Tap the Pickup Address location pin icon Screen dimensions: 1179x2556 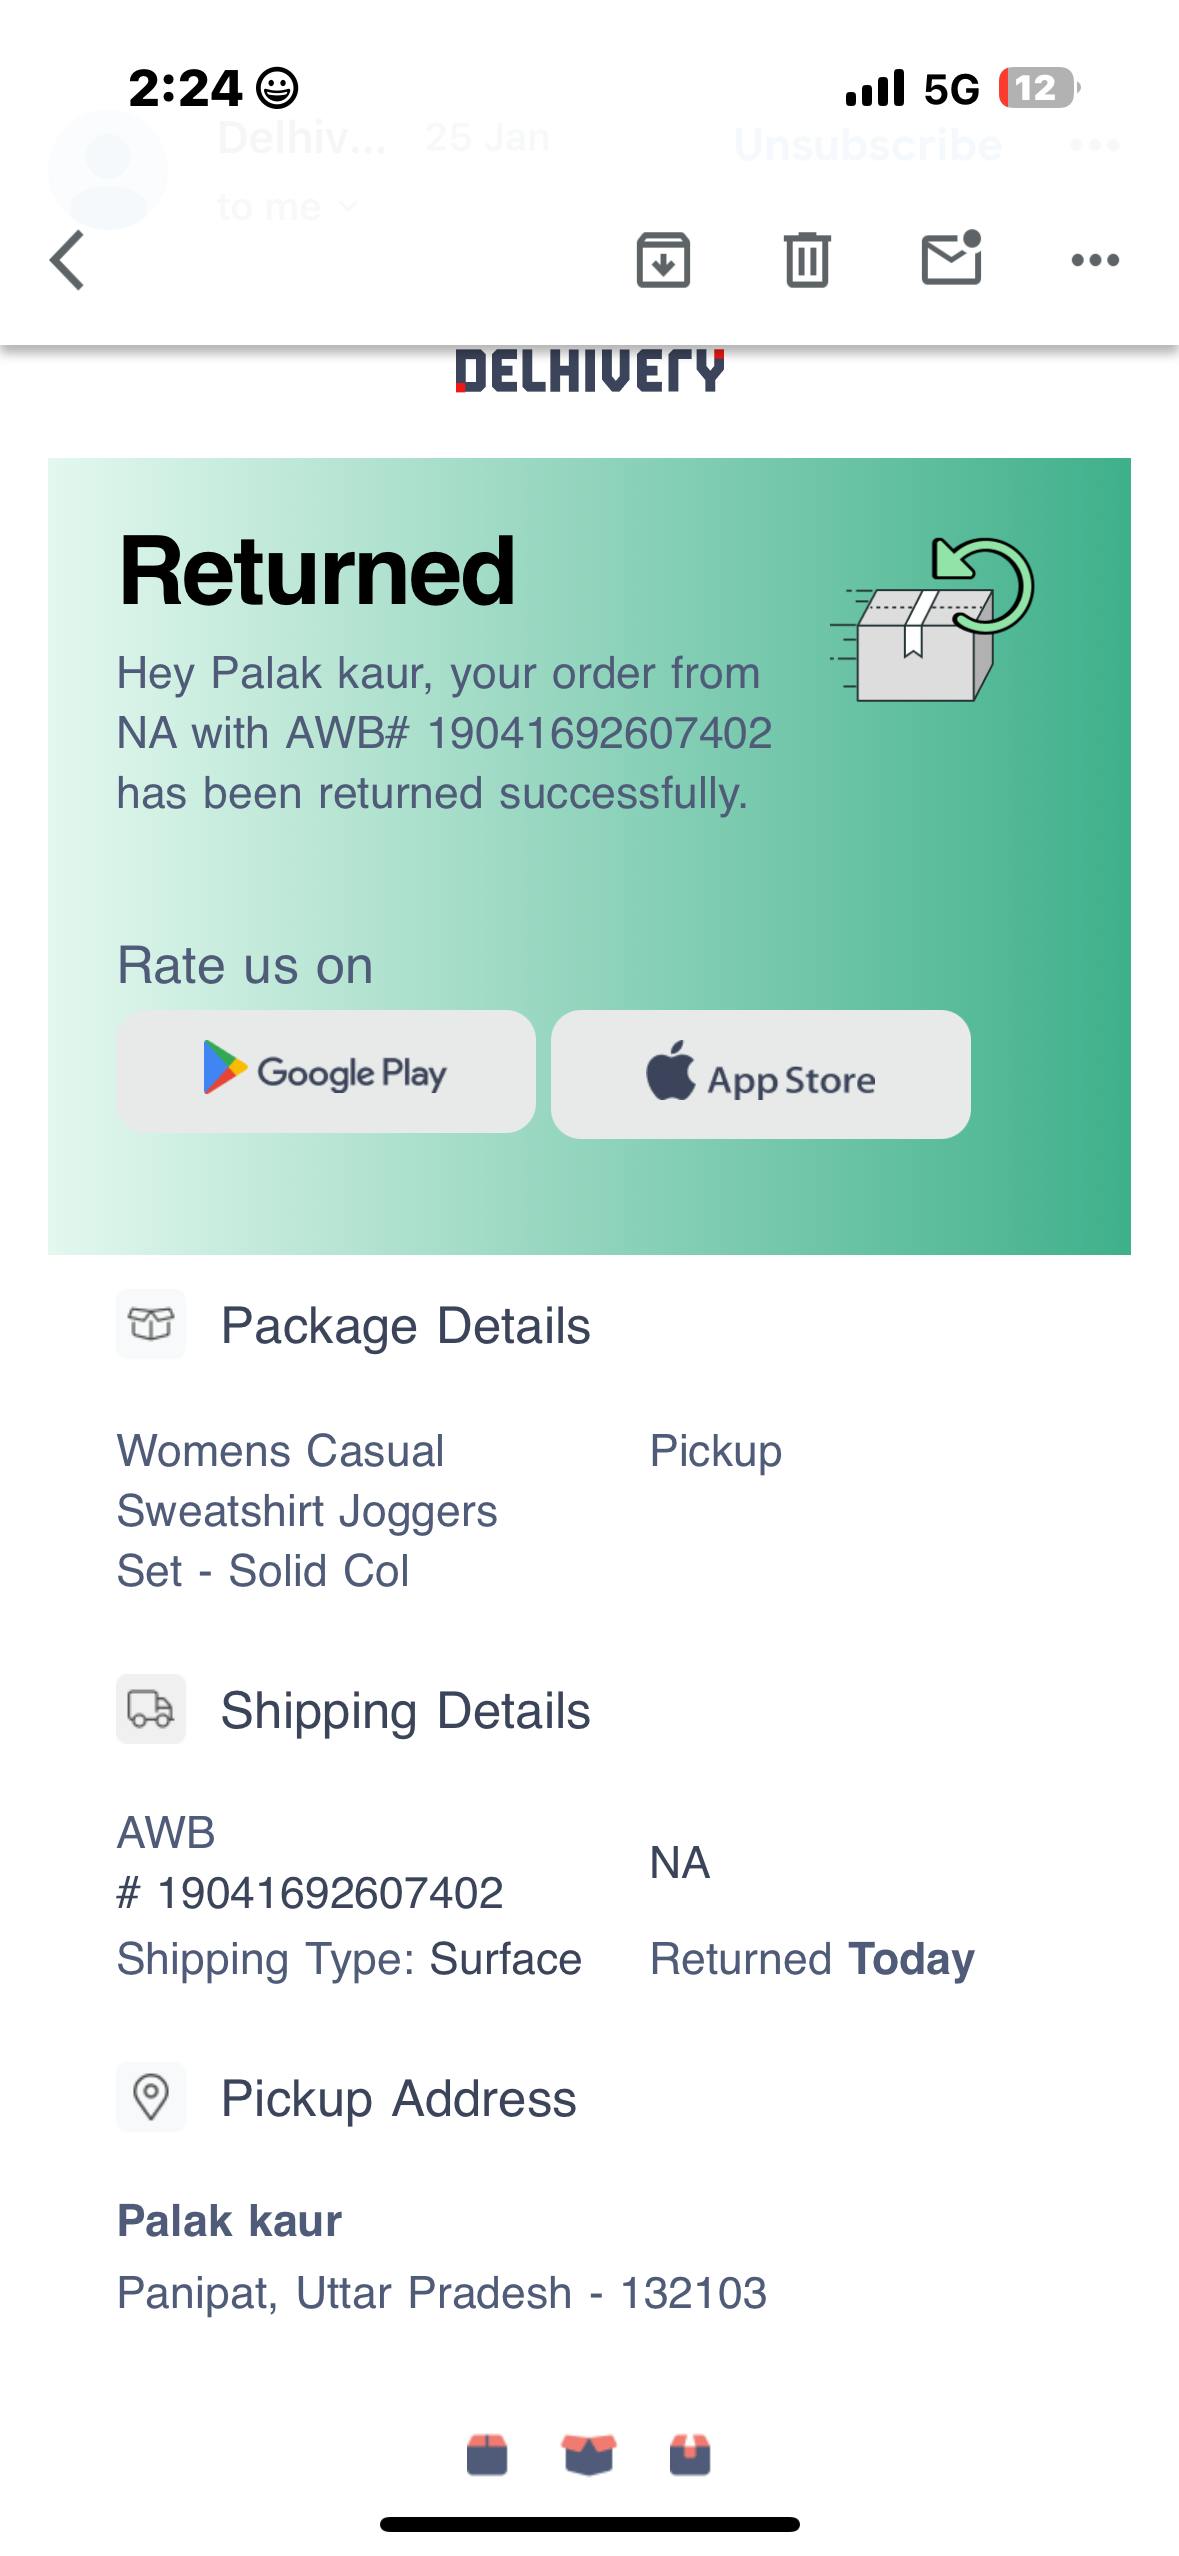coord(151,2096)
